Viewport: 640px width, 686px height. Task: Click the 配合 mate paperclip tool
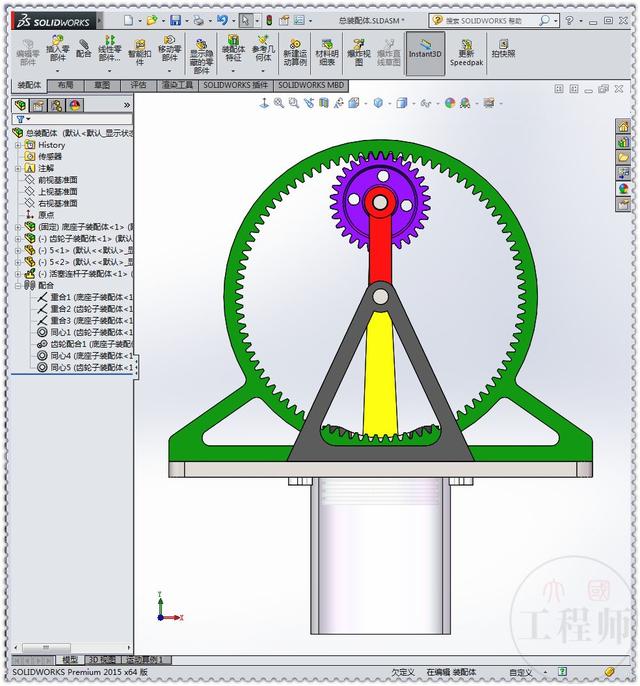(84, 48)
